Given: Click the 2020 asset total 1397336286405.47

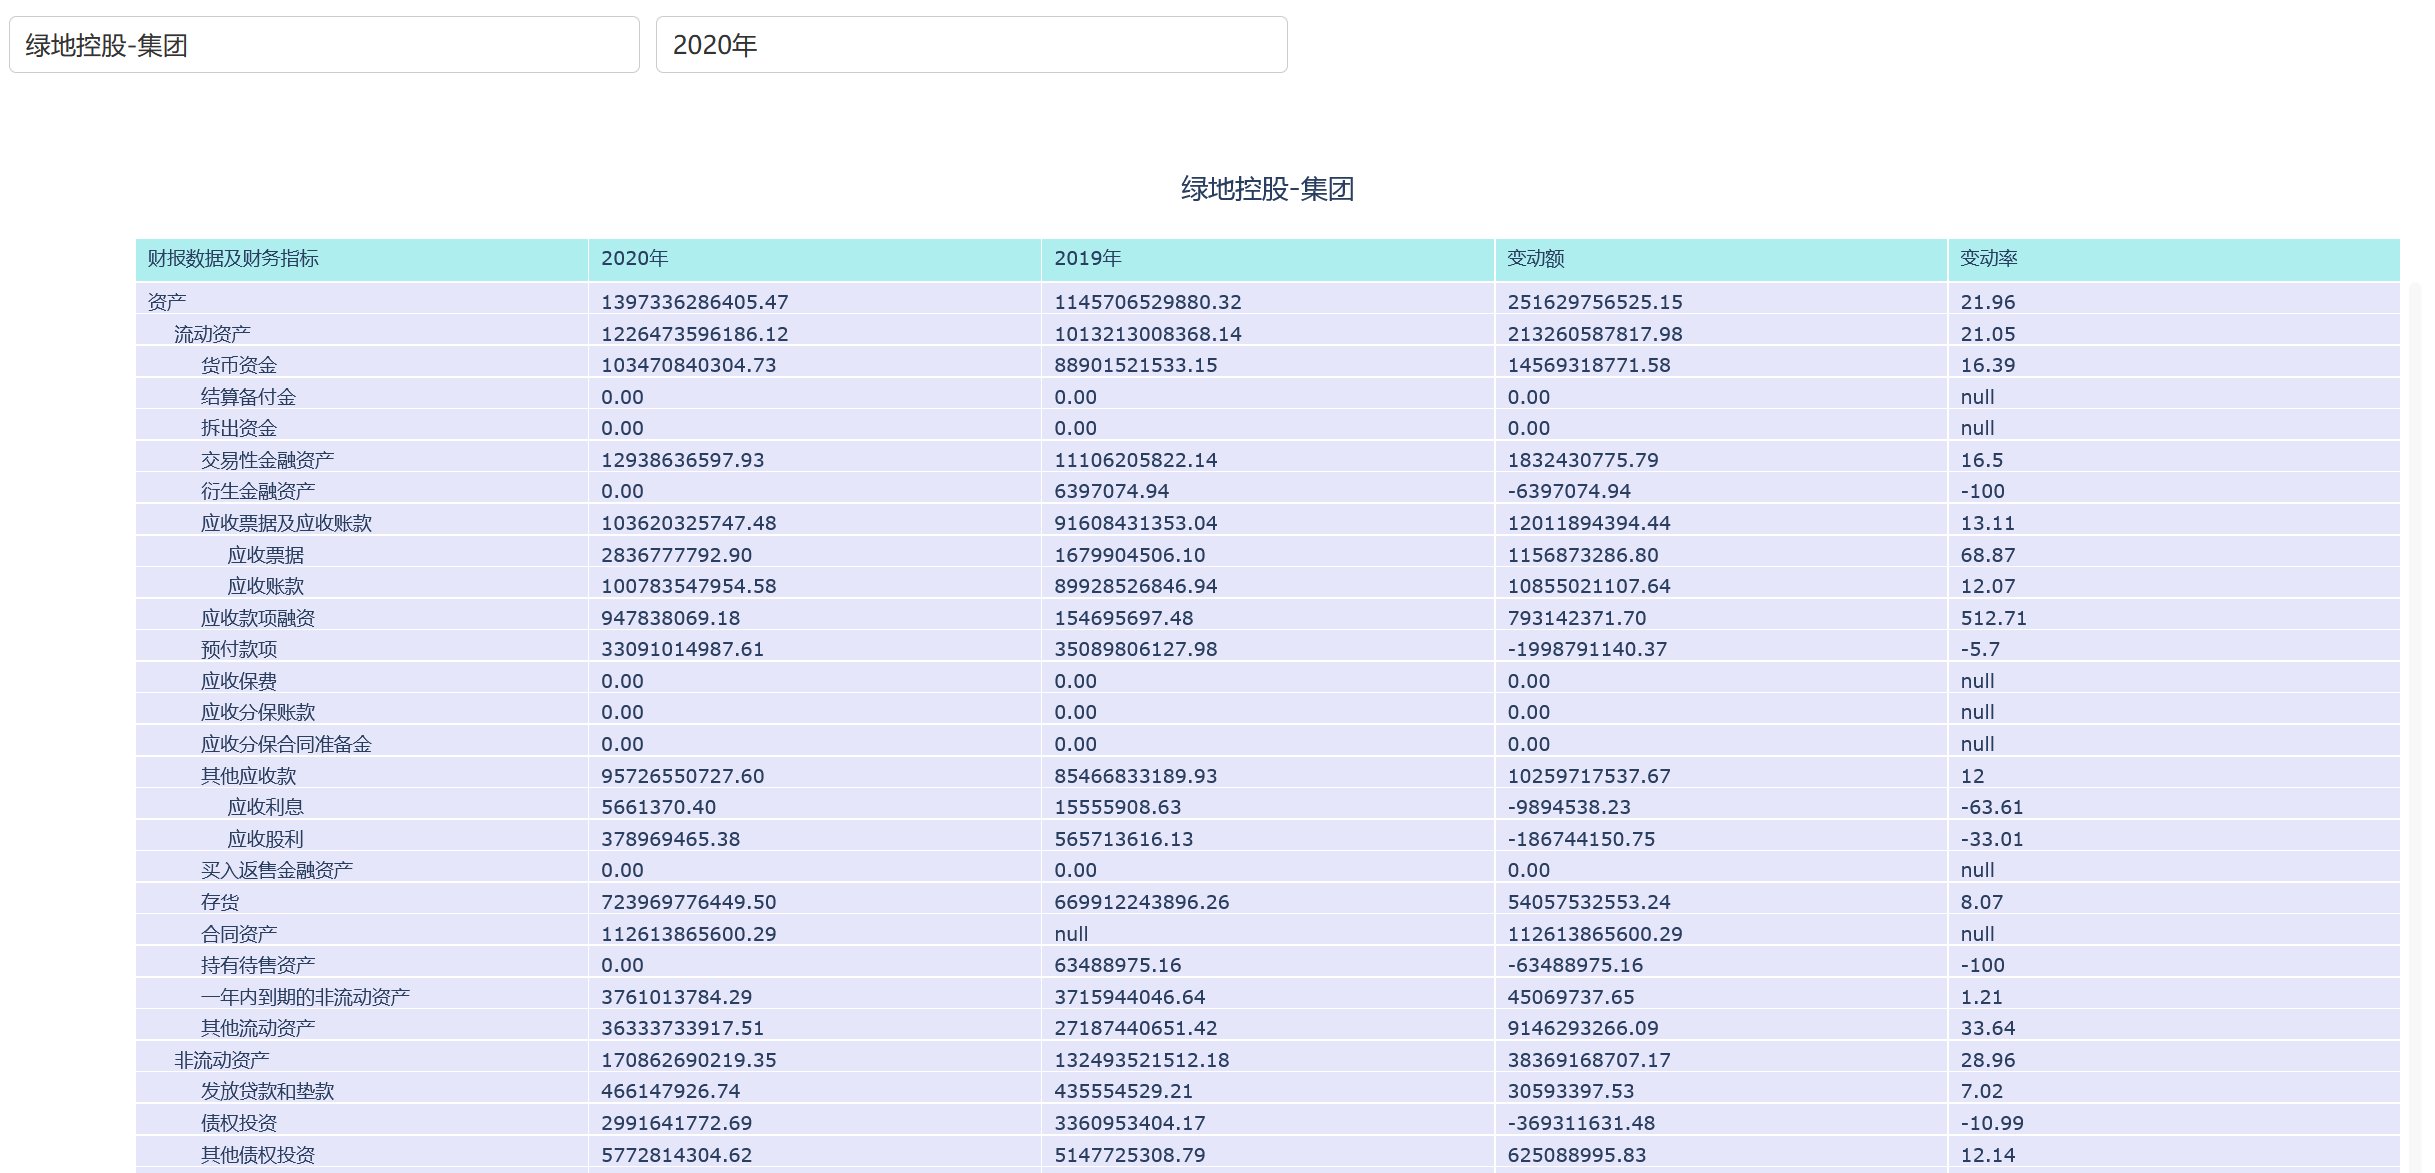Looking at the screenshot, I should 694,302.
